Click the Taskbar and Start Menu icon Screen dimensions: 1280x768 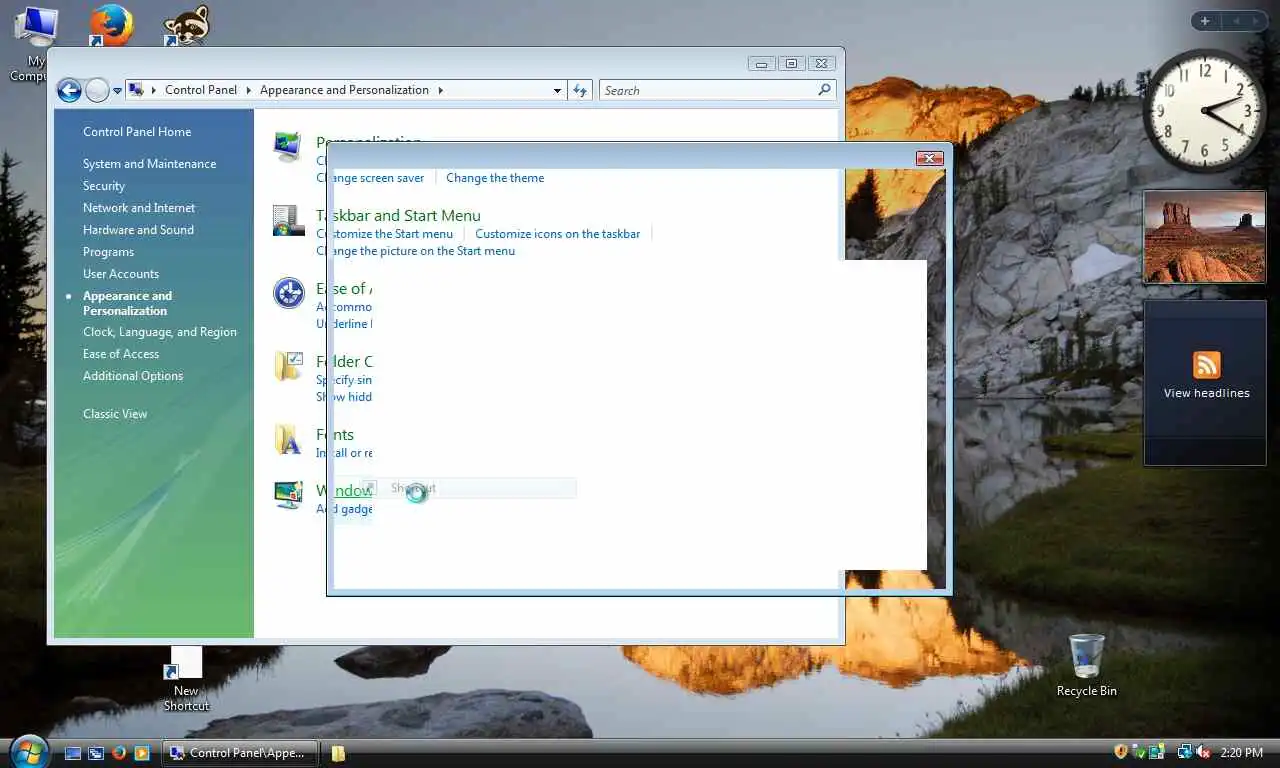point(288,220)
